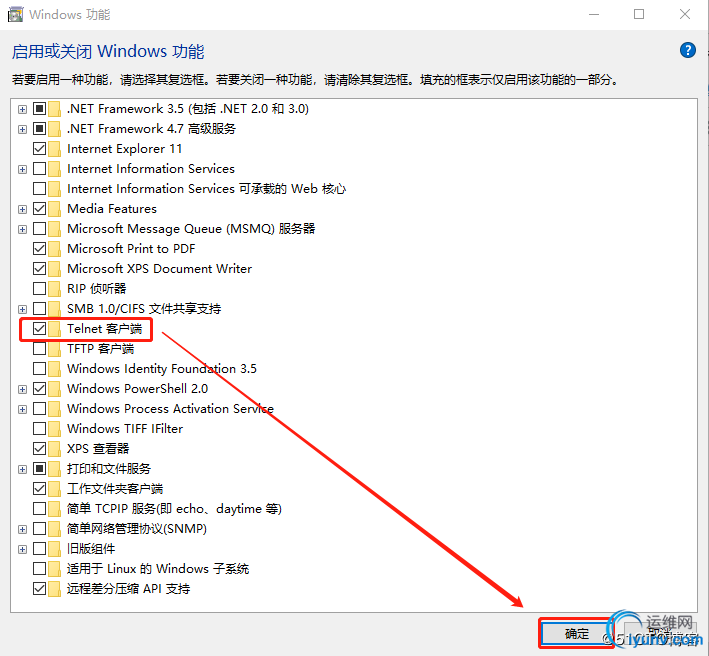The height and width of the screenshot is (656, 709).
Task: Select 简单网络管理协议(SNMP) label
Action: click(137, 529)
